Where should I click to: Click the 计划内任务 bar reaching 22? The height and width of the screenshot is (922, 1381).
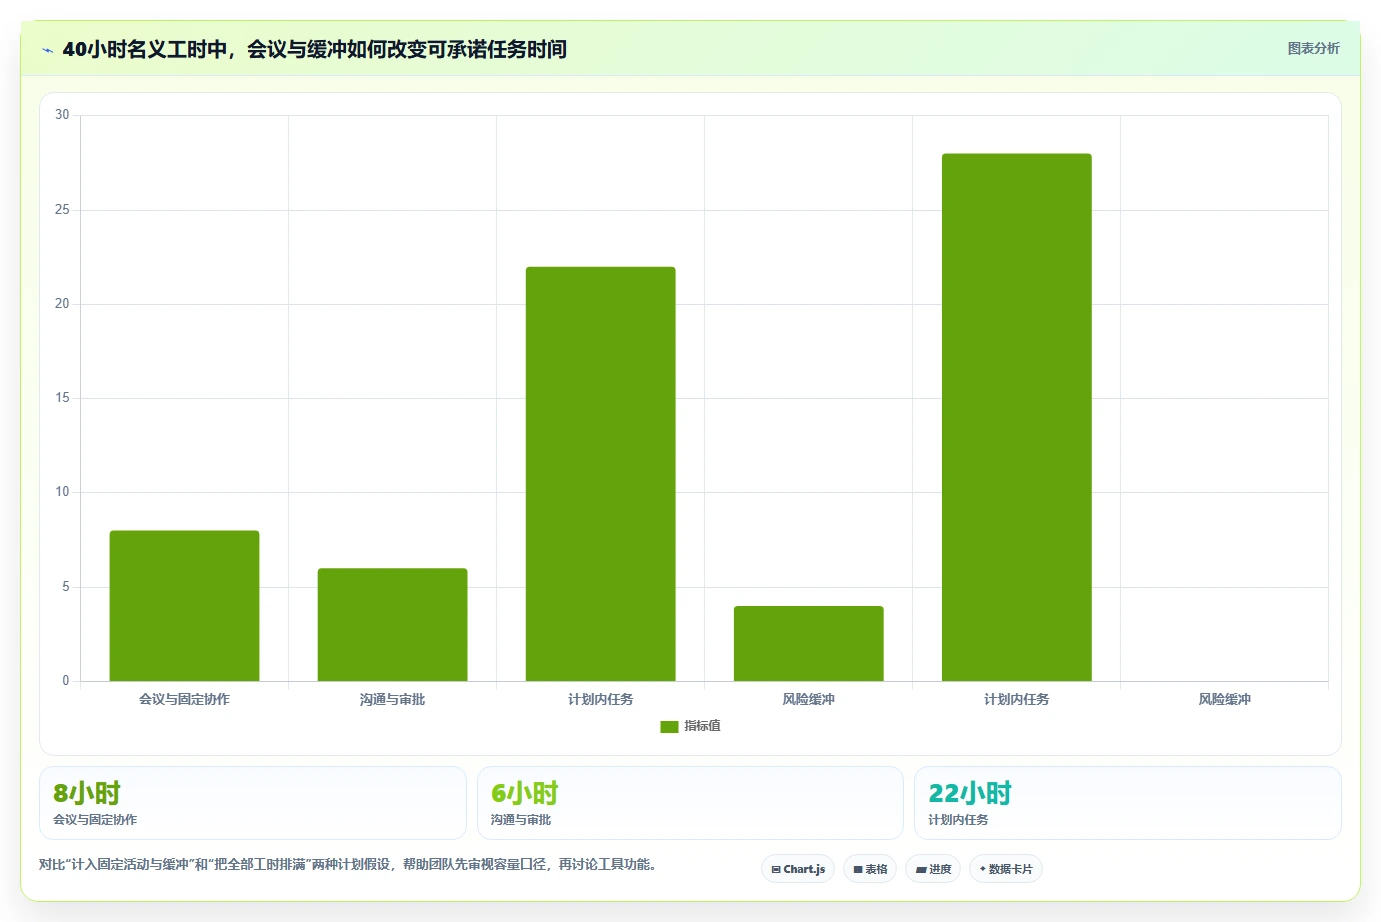[x=600, y=474]
